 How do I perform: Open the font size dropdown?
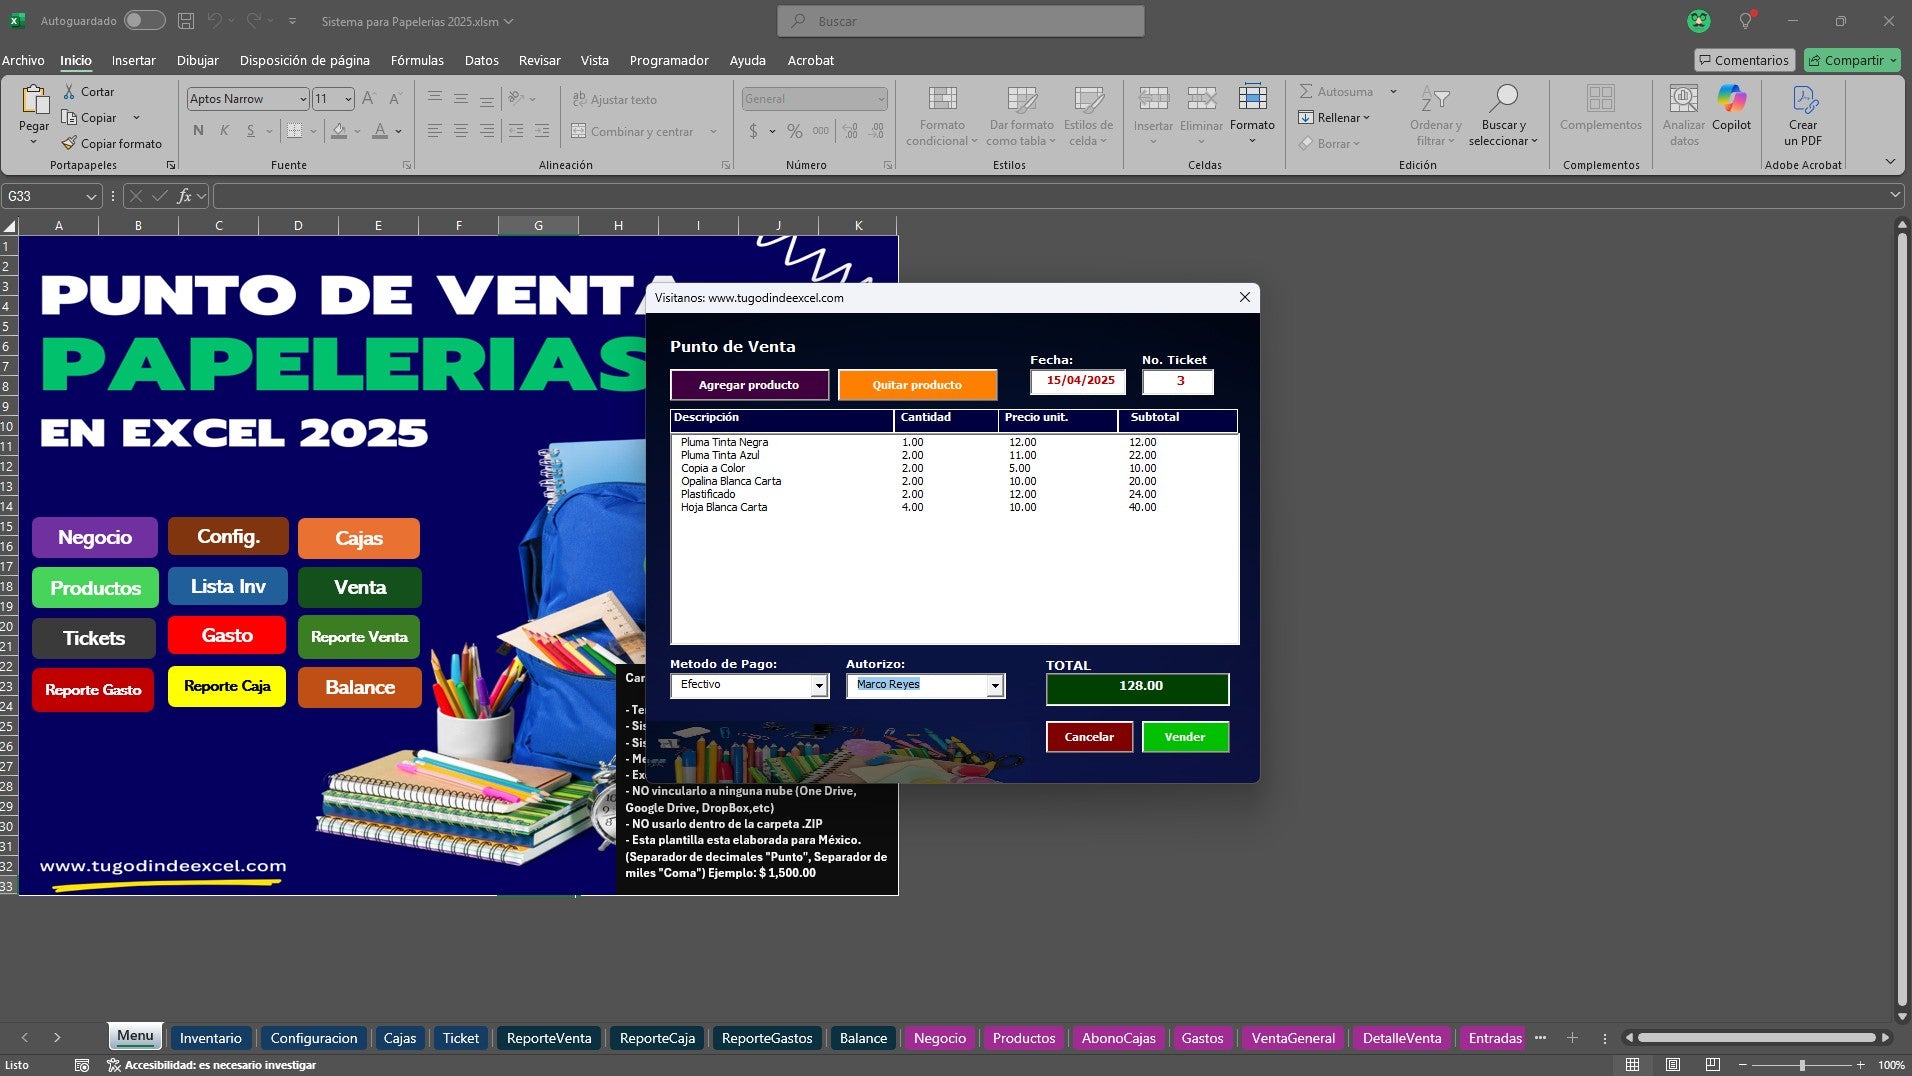pyautogui.click(x=348, y=99)
